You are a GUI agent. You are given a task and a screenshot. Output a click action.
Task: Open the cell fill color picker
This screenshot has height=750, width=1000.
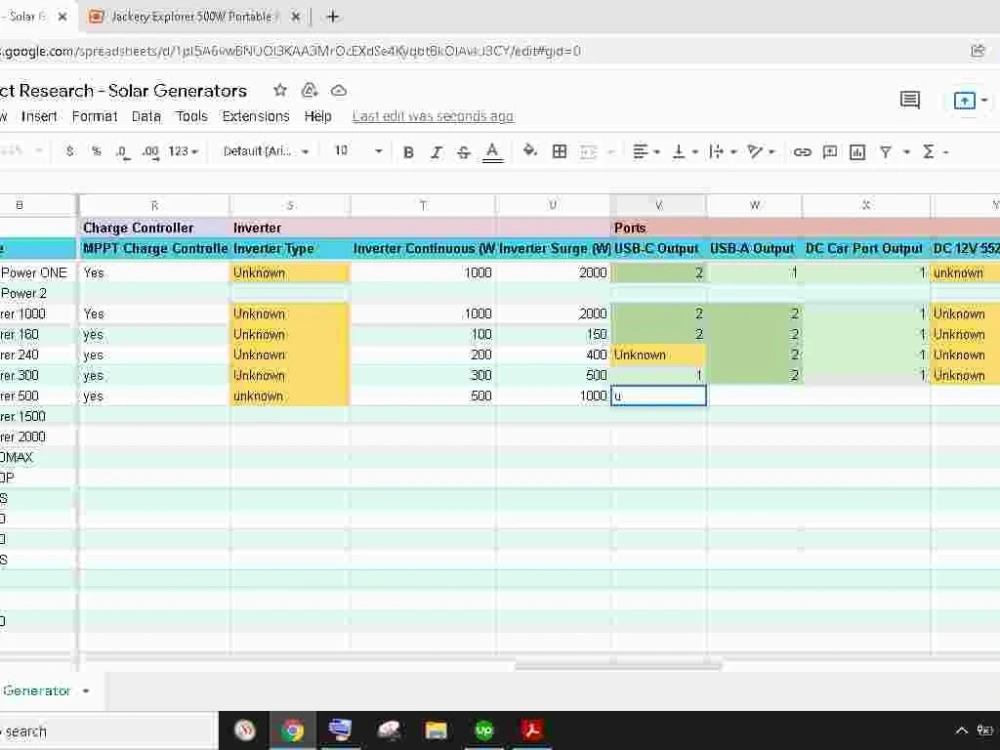click(529, 151)
